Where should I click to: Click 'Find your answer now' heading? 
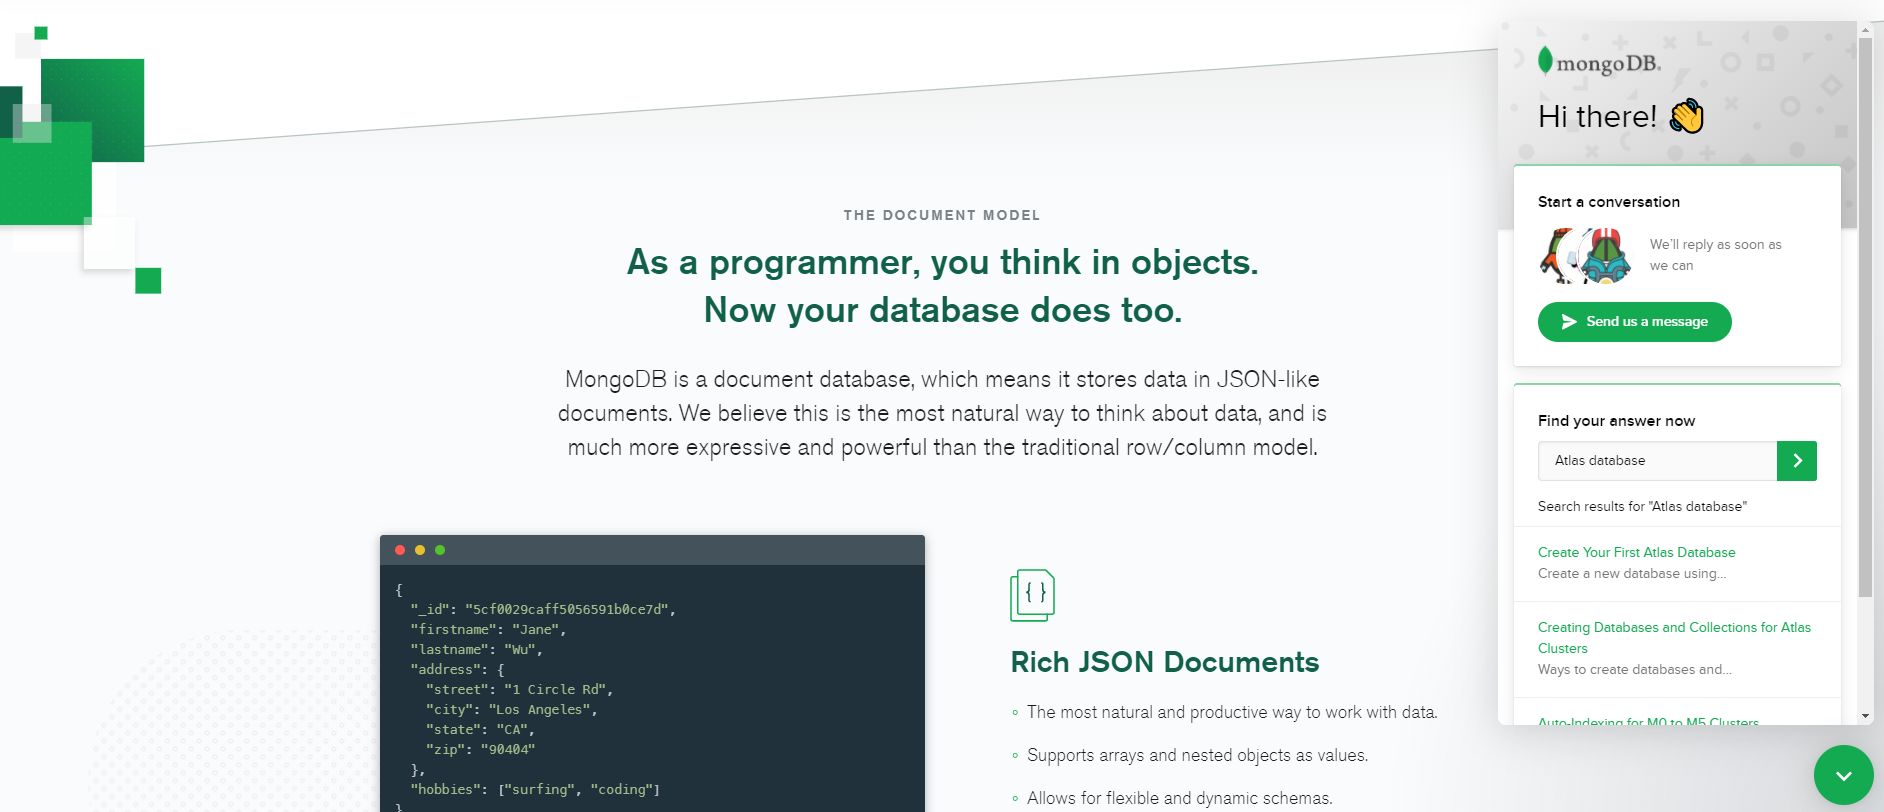pyautogui.click(x=1616, y=421)
